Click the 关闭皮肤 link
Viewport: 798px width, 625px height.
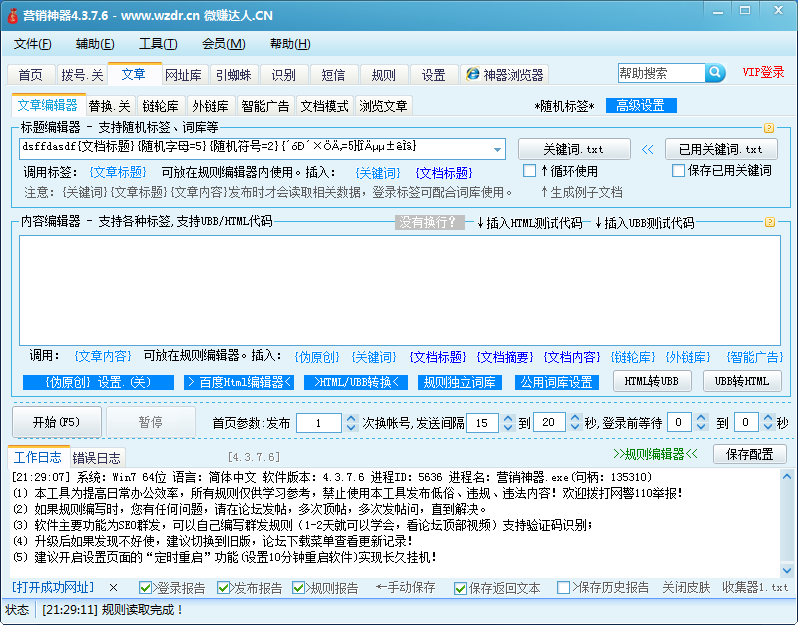[x=686, y=588]
